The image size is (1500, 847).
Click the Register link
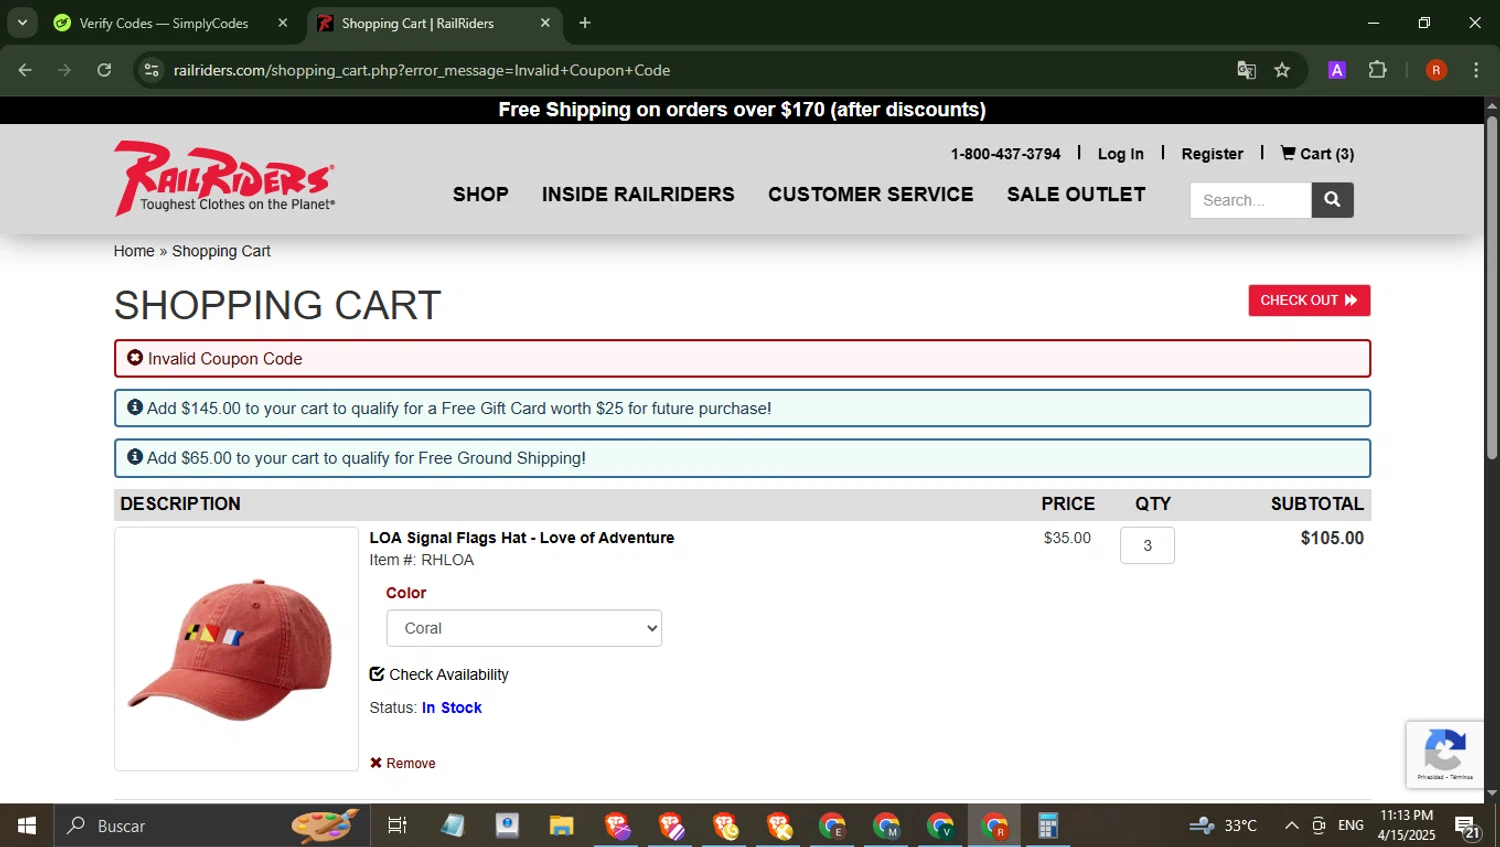tap(1212, 153)
